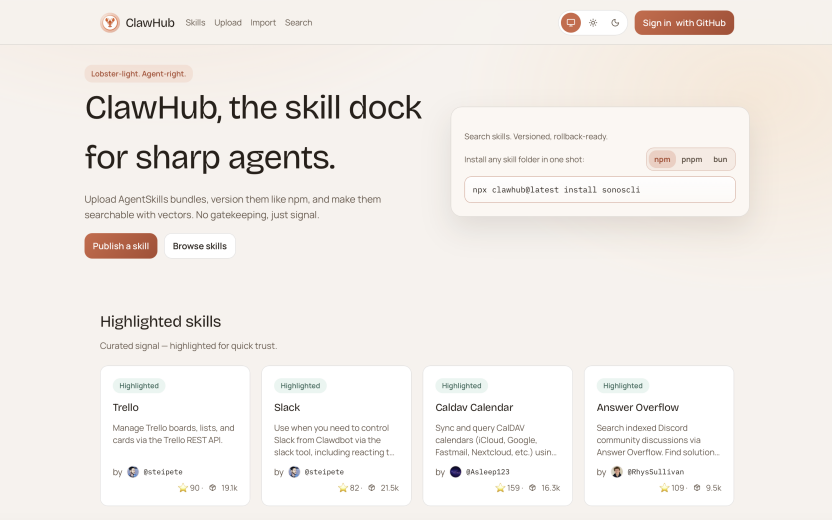Viewport: 832px width, 520px height.
Task: Click RhysSullivan avatar on Answer Overflow card
Action: (617, 472)
